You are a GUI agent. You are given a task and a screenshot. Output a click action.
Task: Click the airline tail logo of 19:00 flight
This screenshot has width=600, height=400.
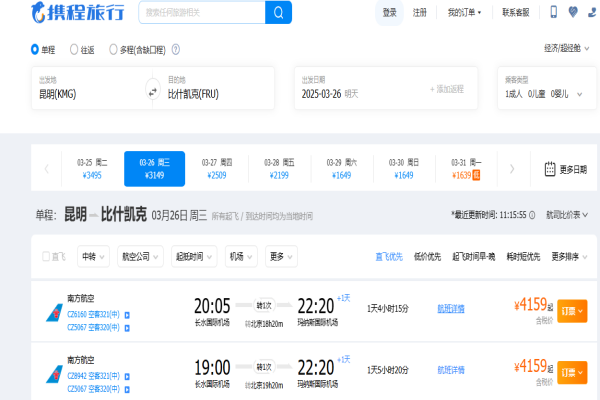54,374
